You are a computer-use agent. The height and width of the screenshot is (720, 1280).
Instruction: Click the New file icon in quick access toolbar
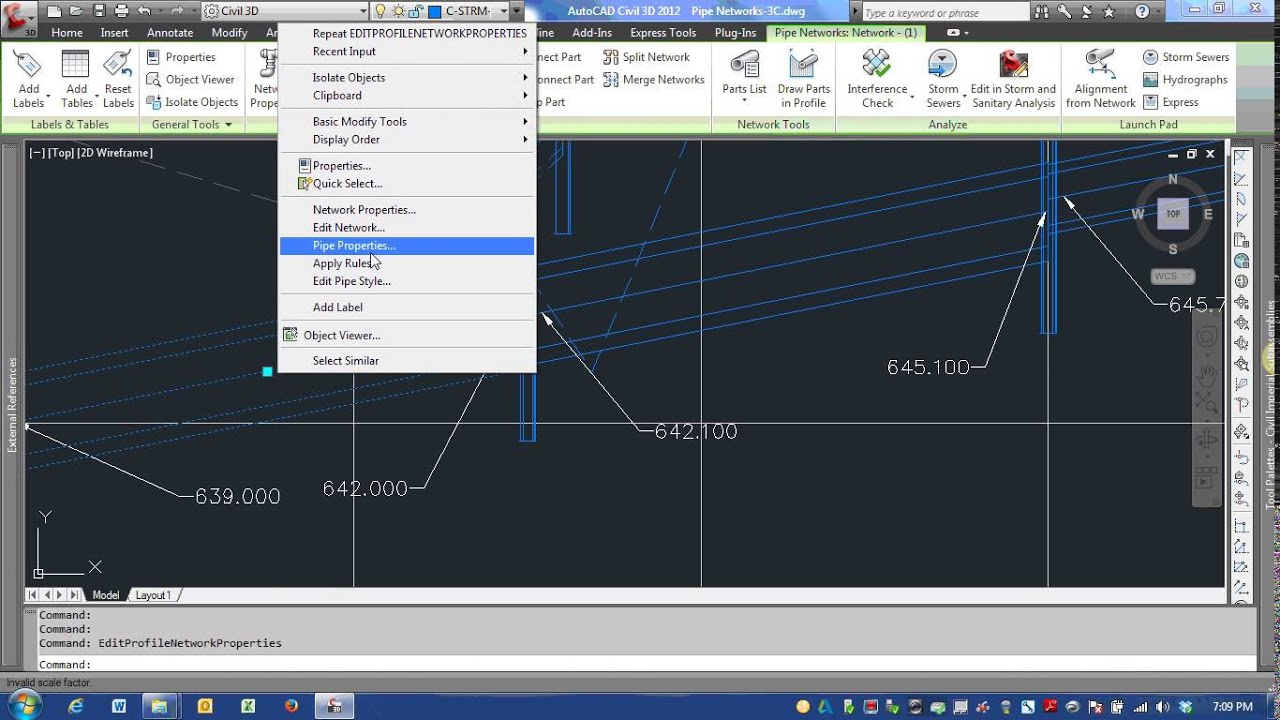(x=54, y=11)
